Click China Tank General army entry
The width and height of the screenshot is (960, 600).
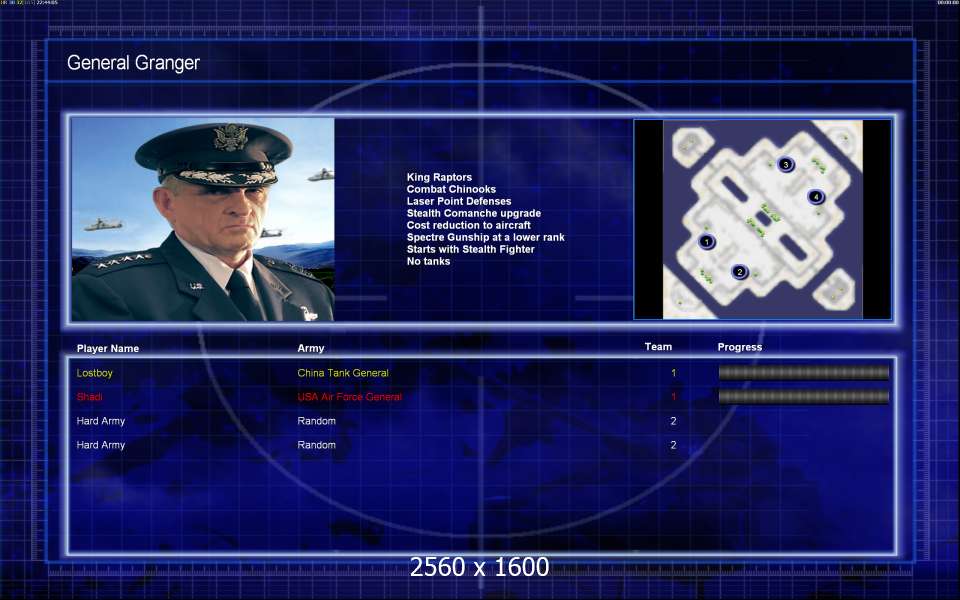coord(343,373)
